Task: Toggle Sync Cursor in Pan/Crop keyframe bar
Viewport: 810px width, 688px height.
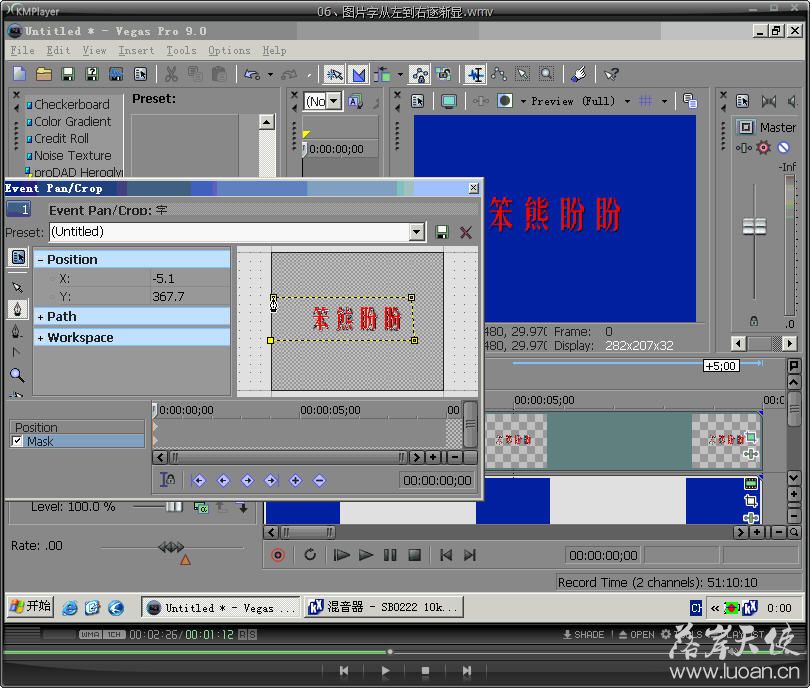Action: tap(167, 480)
